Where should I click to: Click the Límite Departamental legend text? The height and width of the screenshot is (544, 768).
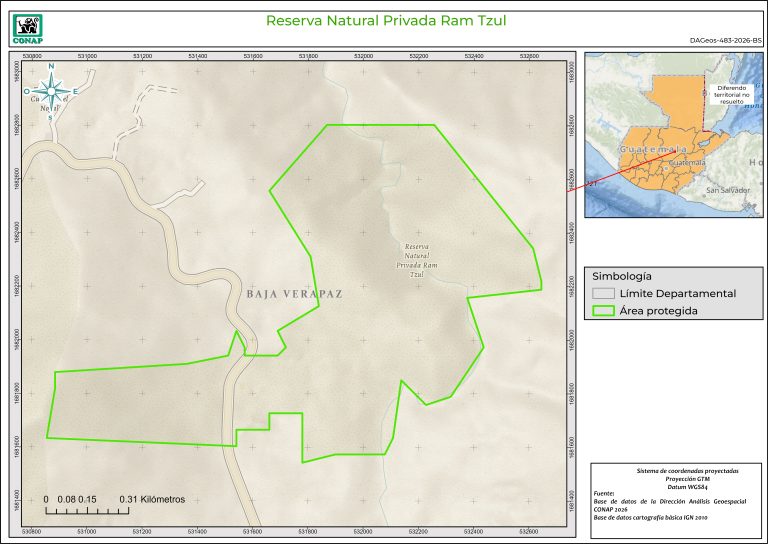point(677,293)
